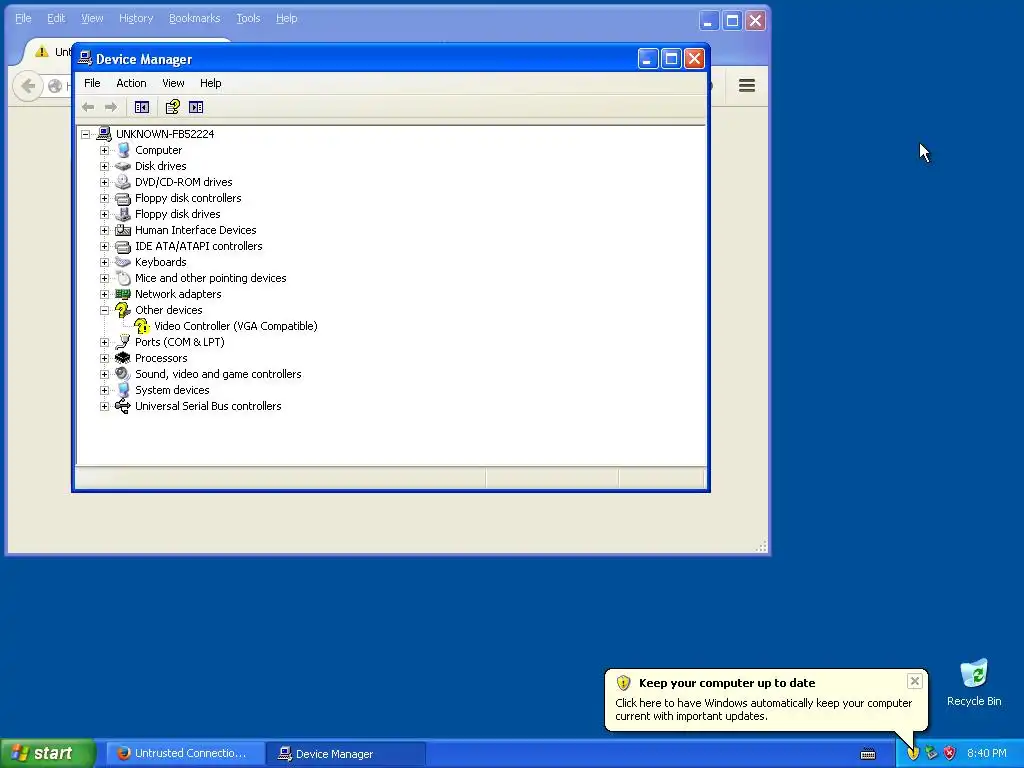Viewport: 1024px width, 768px height.
Task: Select the Sound, video and game controllers icon
Action: pos(123,374)
